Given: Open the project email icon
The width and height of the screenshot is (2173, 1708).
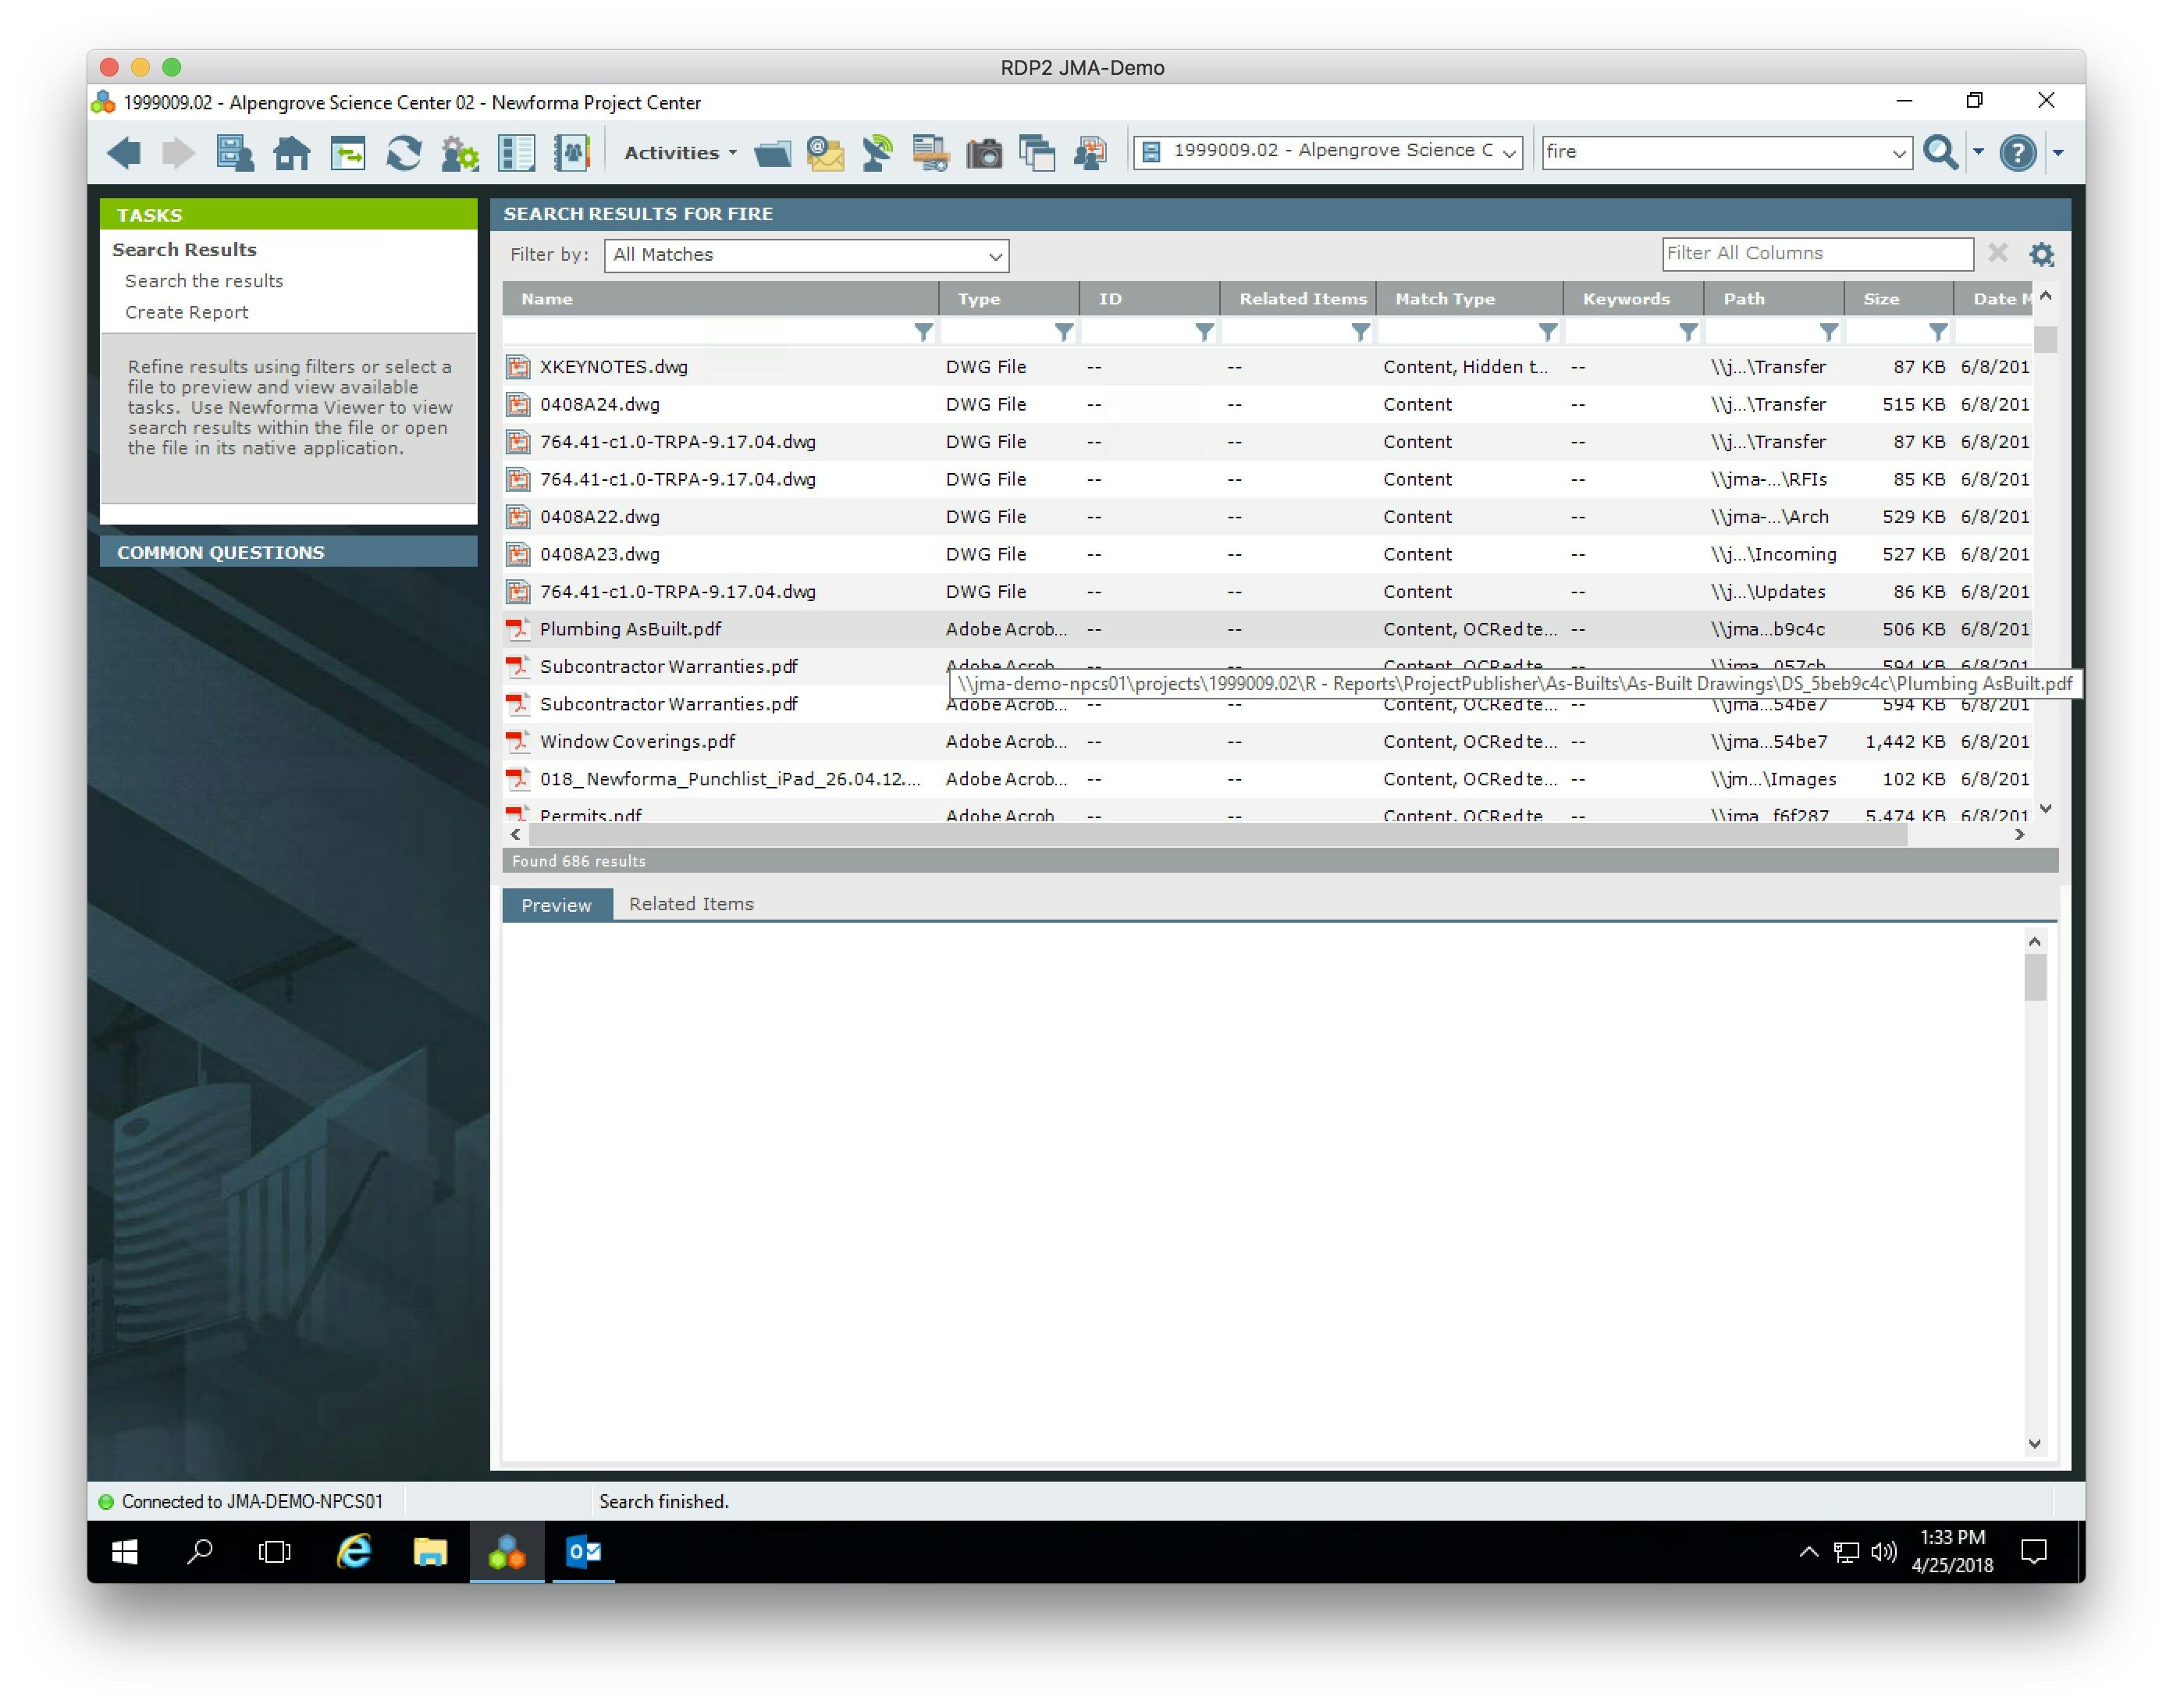Looking at the screenshot, I should [x=824, y=153].
